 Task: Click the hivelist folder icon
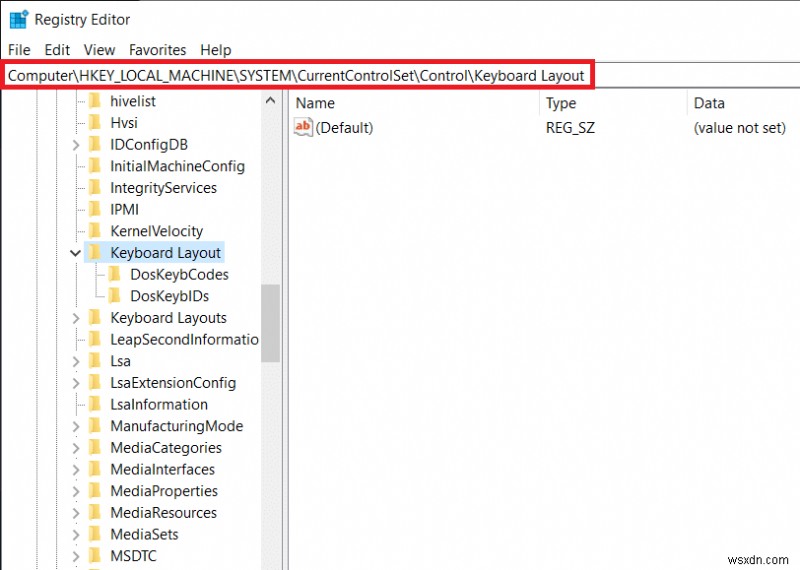click(95, 101)
